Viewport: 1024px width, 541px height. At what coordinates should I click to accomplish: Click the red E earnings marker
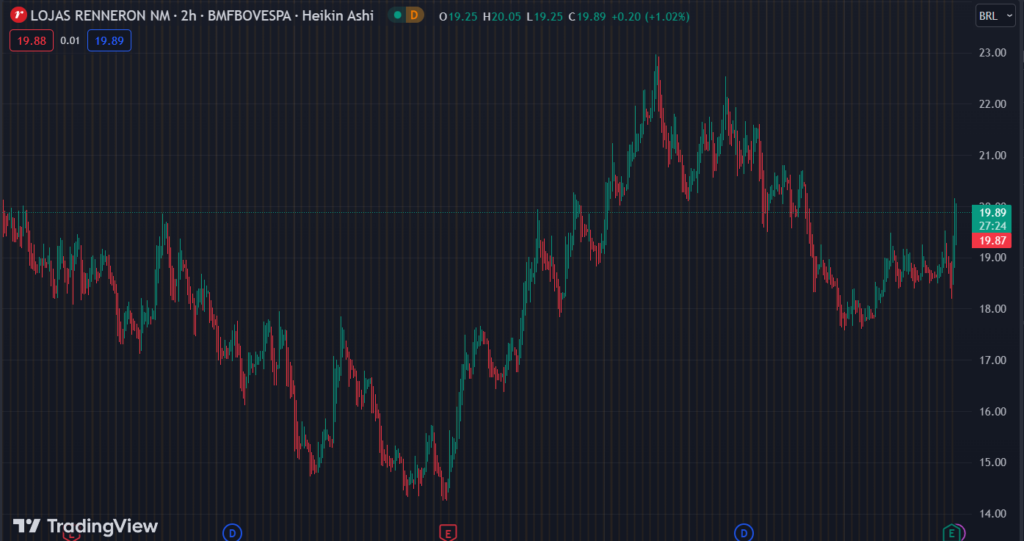447,533
